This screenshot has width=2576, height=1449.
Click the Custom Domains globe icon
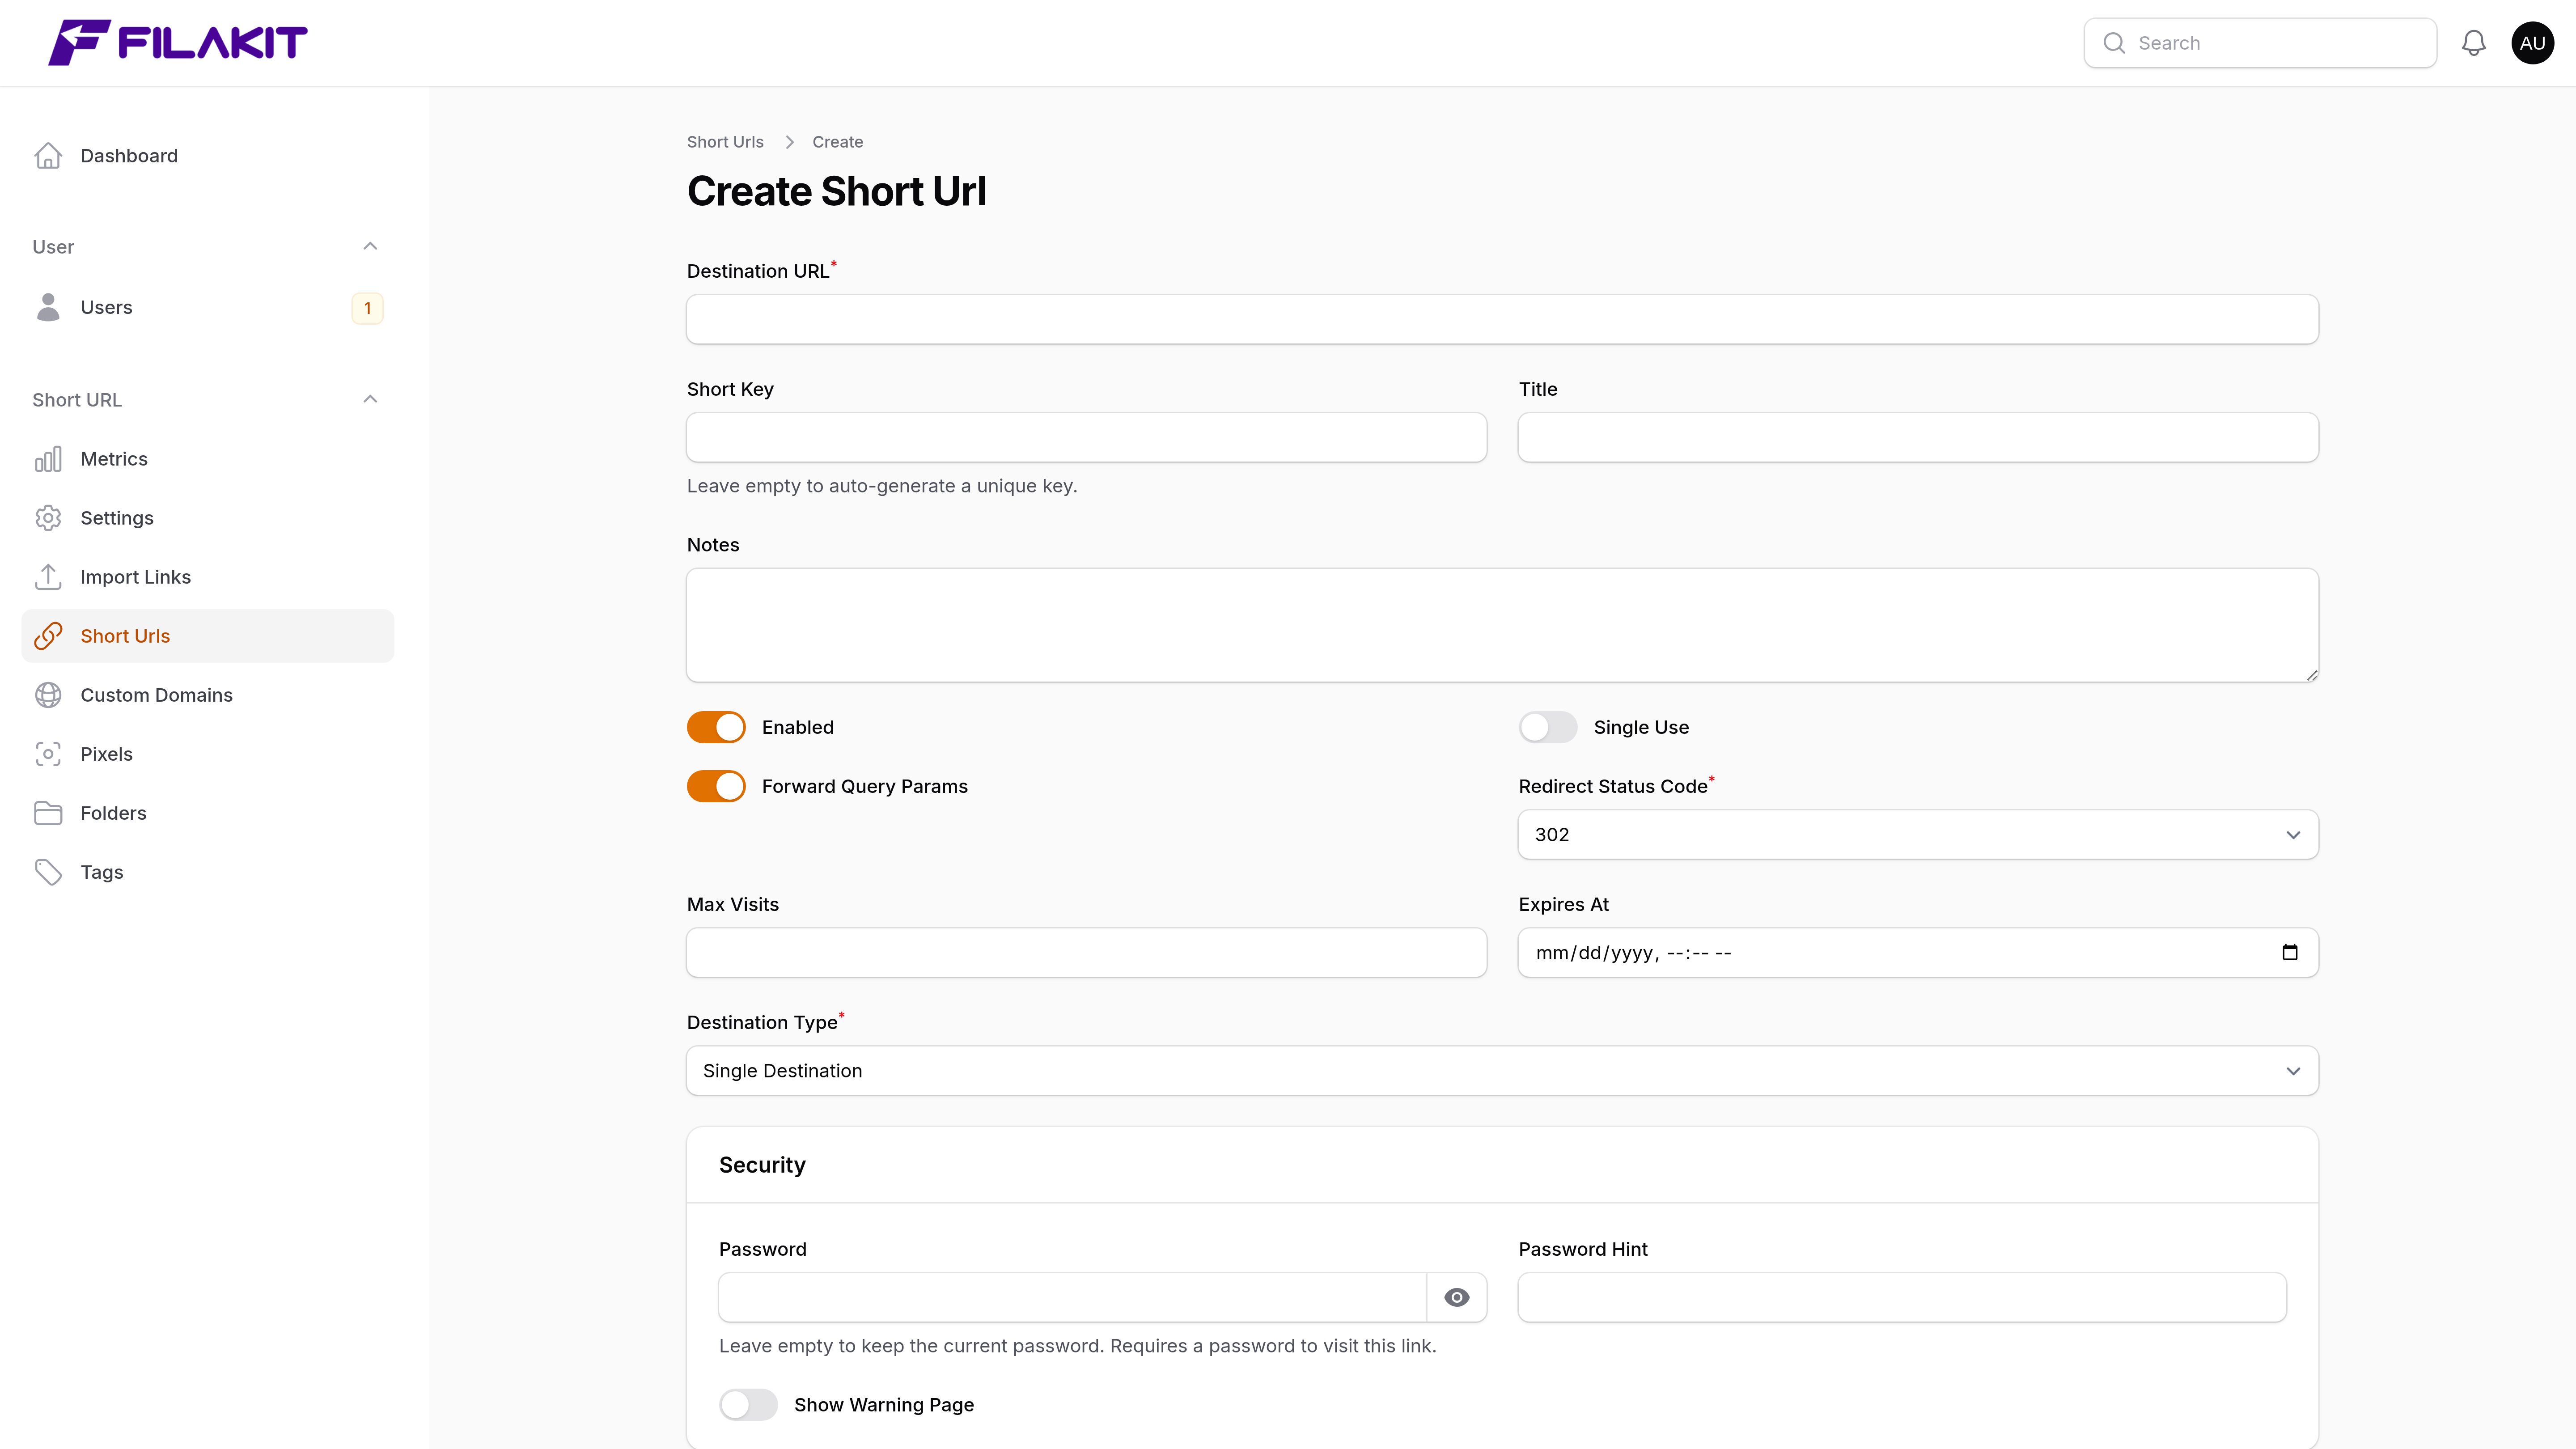click(x=48, y=695)
